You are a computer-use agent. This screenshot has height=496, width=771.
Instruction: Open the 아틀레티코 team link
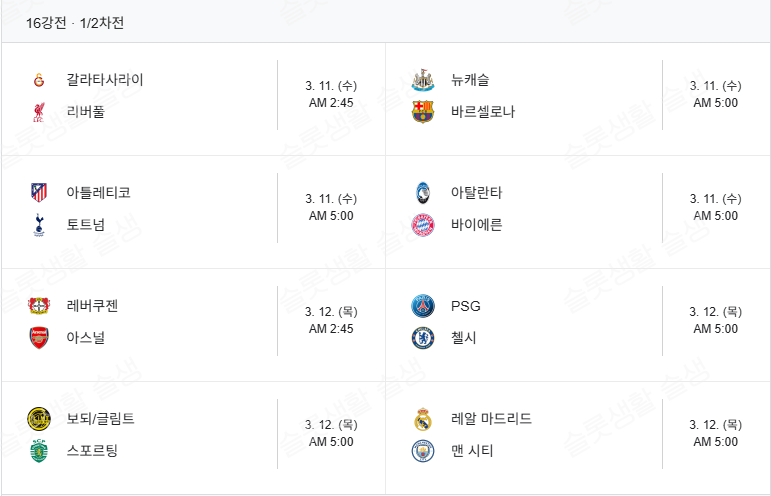coord(98,193)
